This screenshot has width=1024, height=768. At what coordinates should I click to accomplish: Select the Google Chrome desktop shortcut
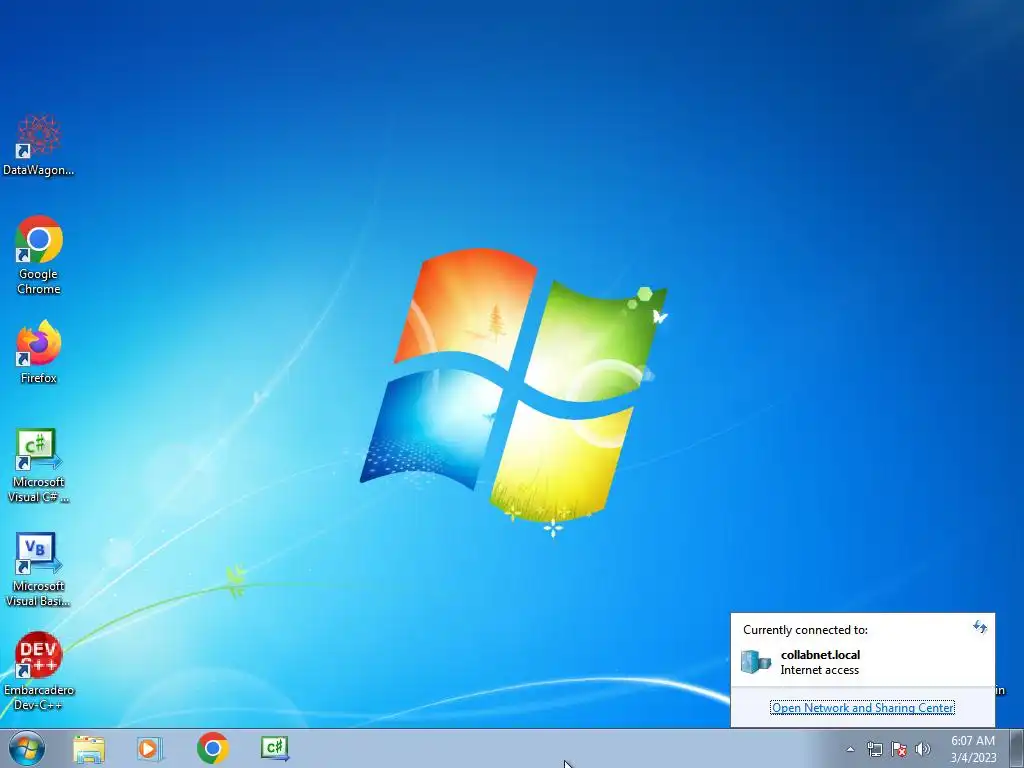39,255
